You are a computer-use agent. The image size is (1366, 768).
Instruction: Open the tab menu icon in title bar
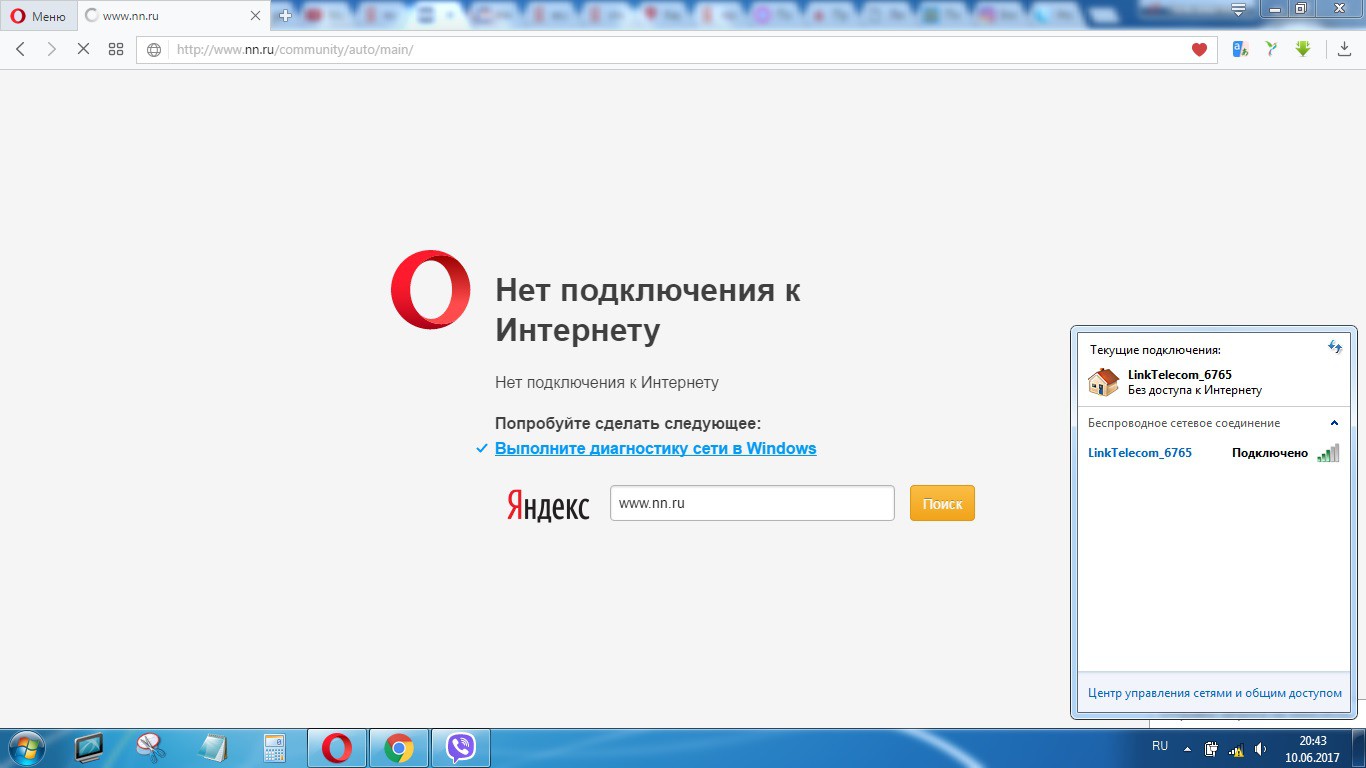1240,10
